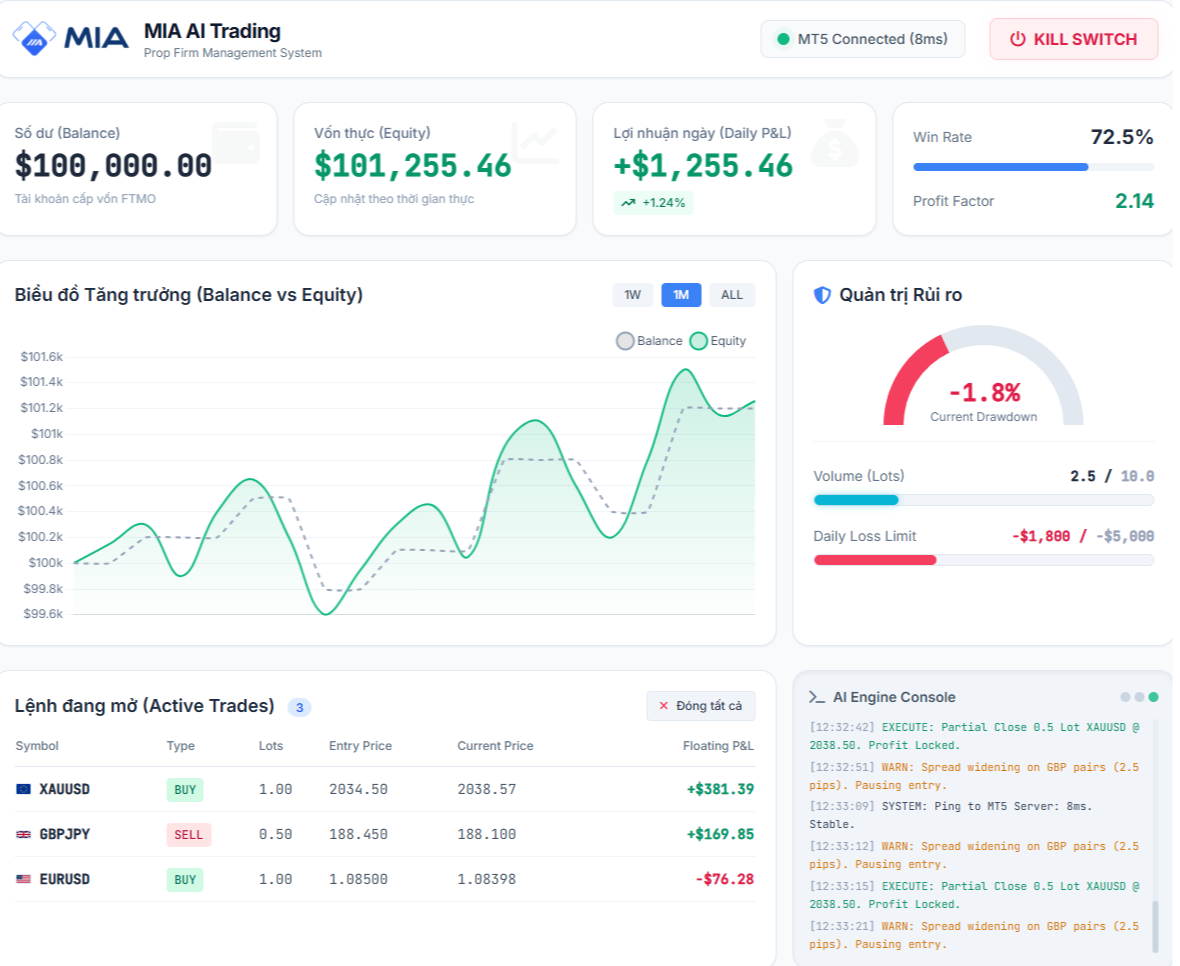This screenshot has width=1180, height=966.
Task: Click the Symbol column header
Action: (x=37, y=746)
